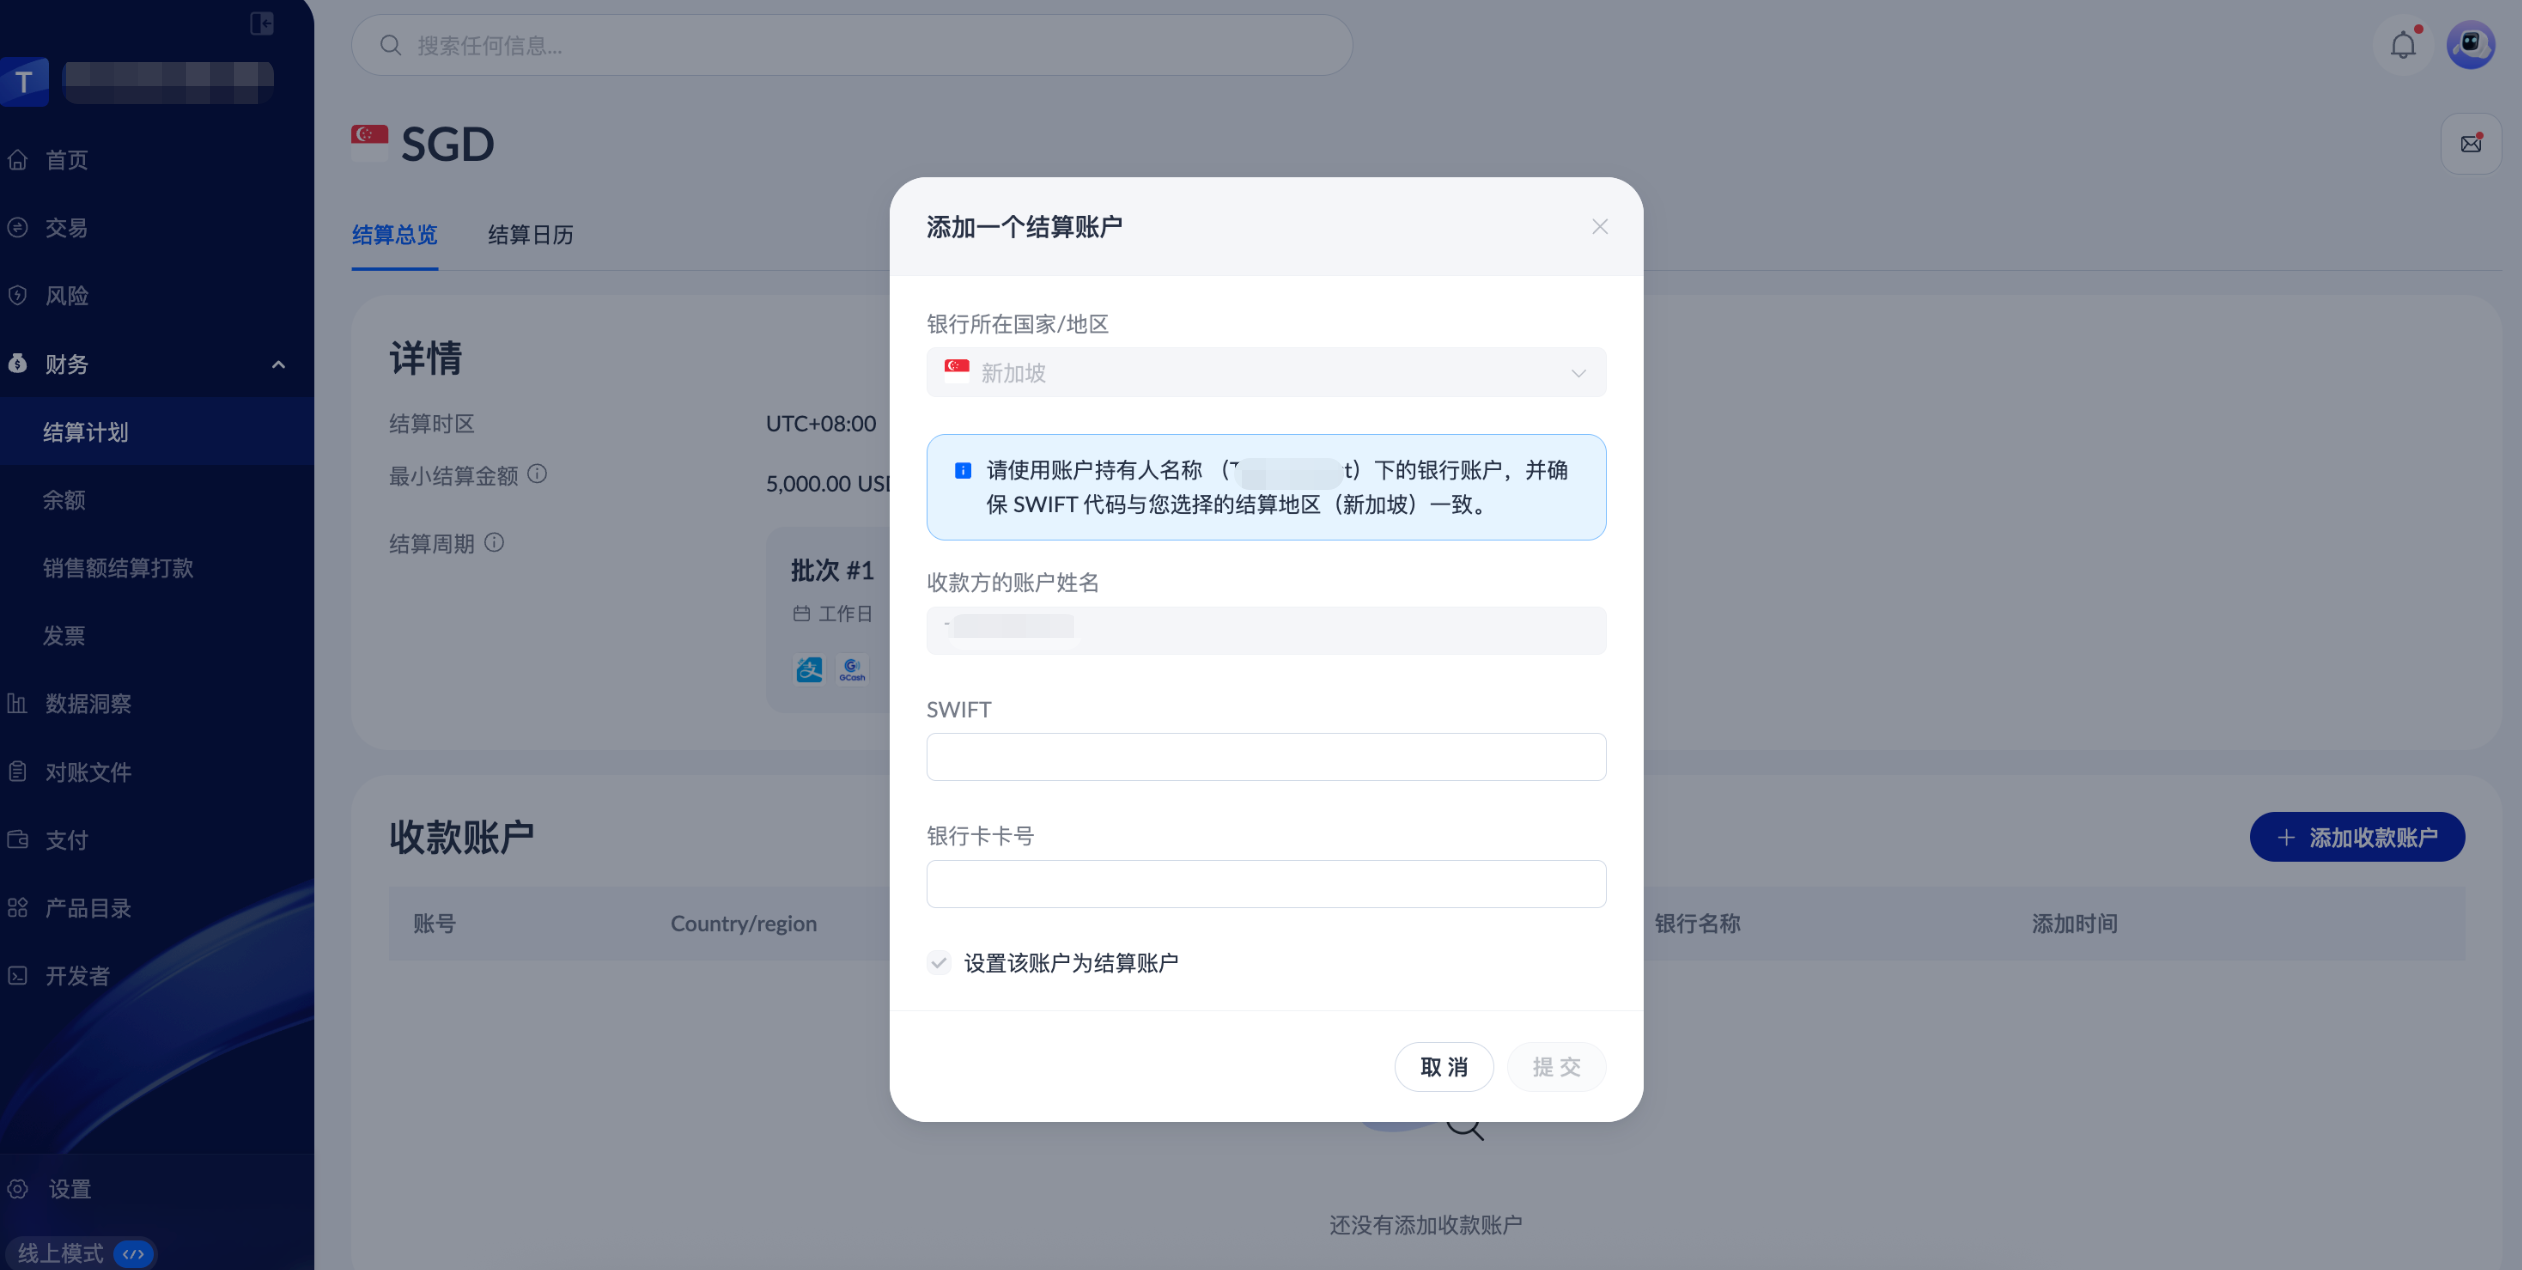Click the 开发者 terminal icon
This screenshot has width=2522, height=1270.
click(18, 976)
